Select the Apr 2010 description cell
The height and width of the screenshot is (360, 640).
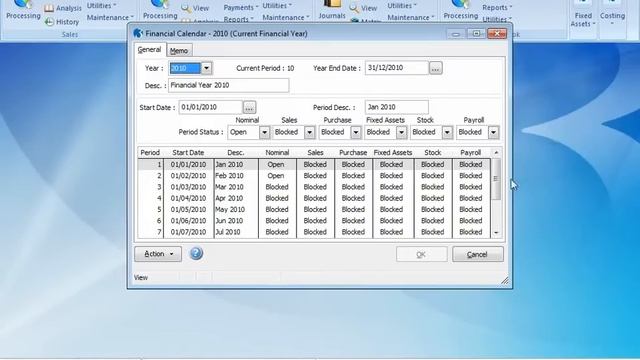pyautogui.click(x=236, y=198)
